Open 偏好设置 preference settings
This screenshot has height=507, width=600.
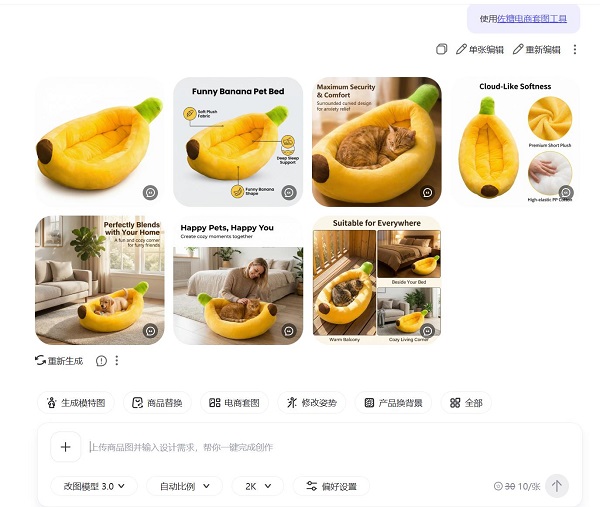point(331,486)
